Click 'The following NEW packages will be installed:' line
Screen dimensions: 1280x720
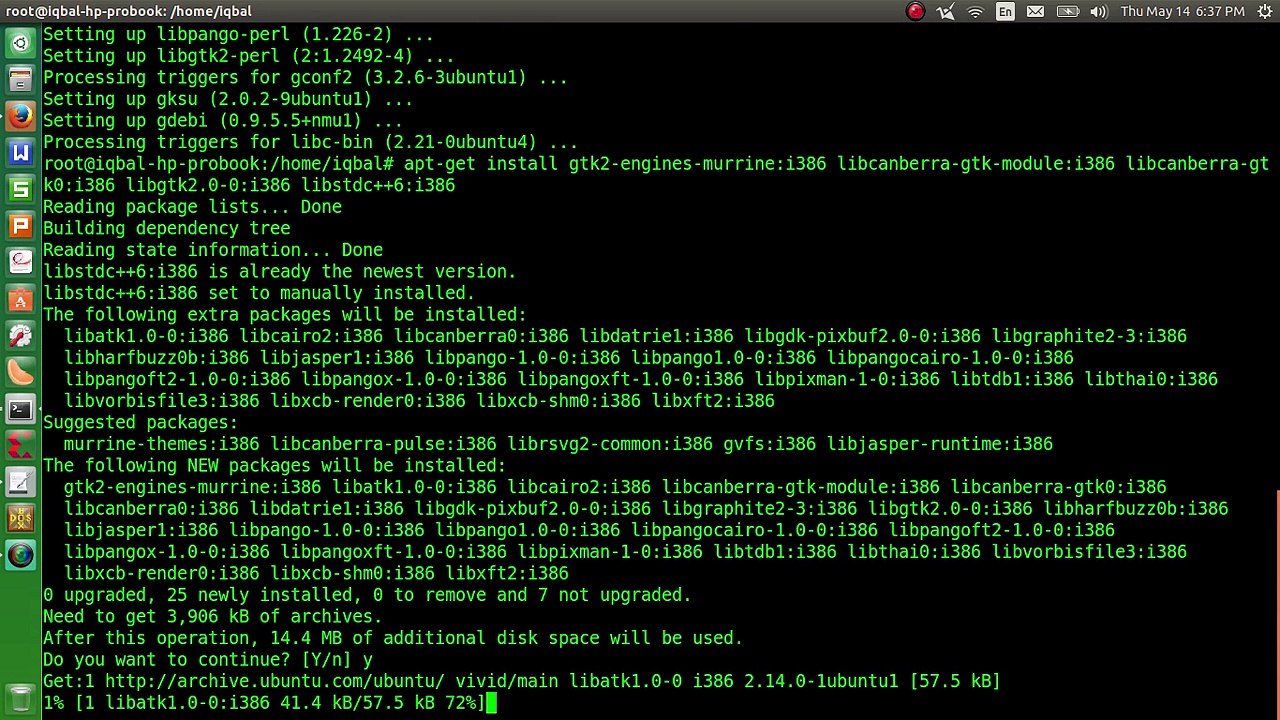click(274, 466)
